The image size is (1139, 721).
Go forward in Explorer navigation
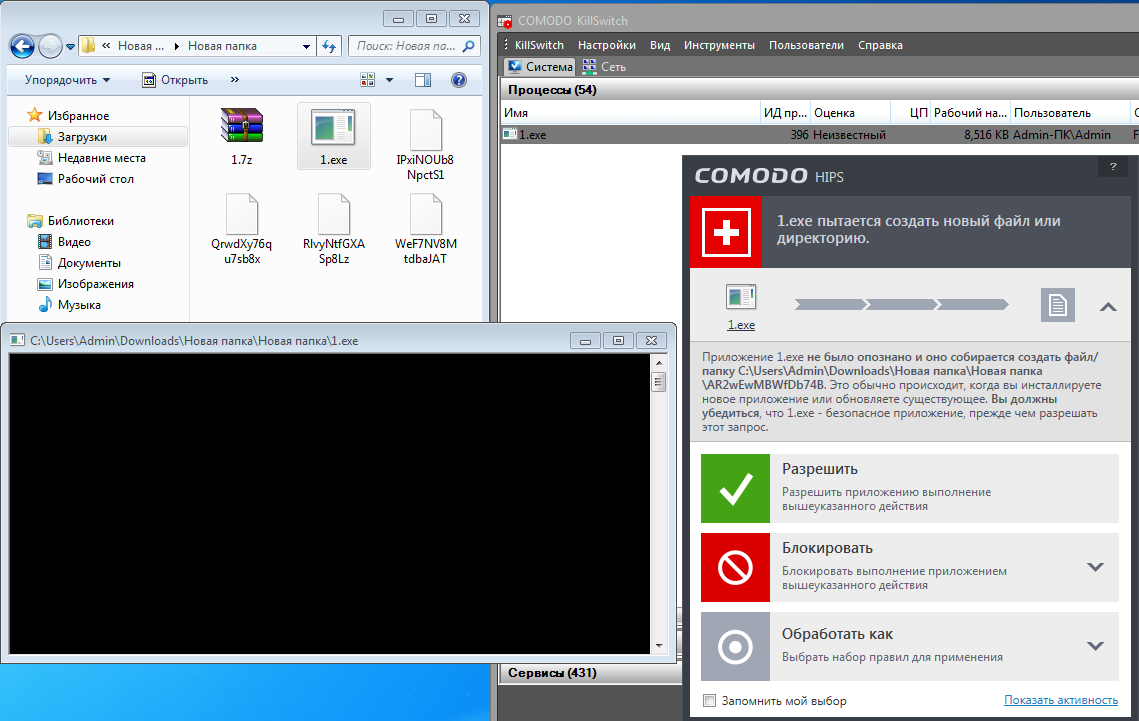[x=50, y=46]
